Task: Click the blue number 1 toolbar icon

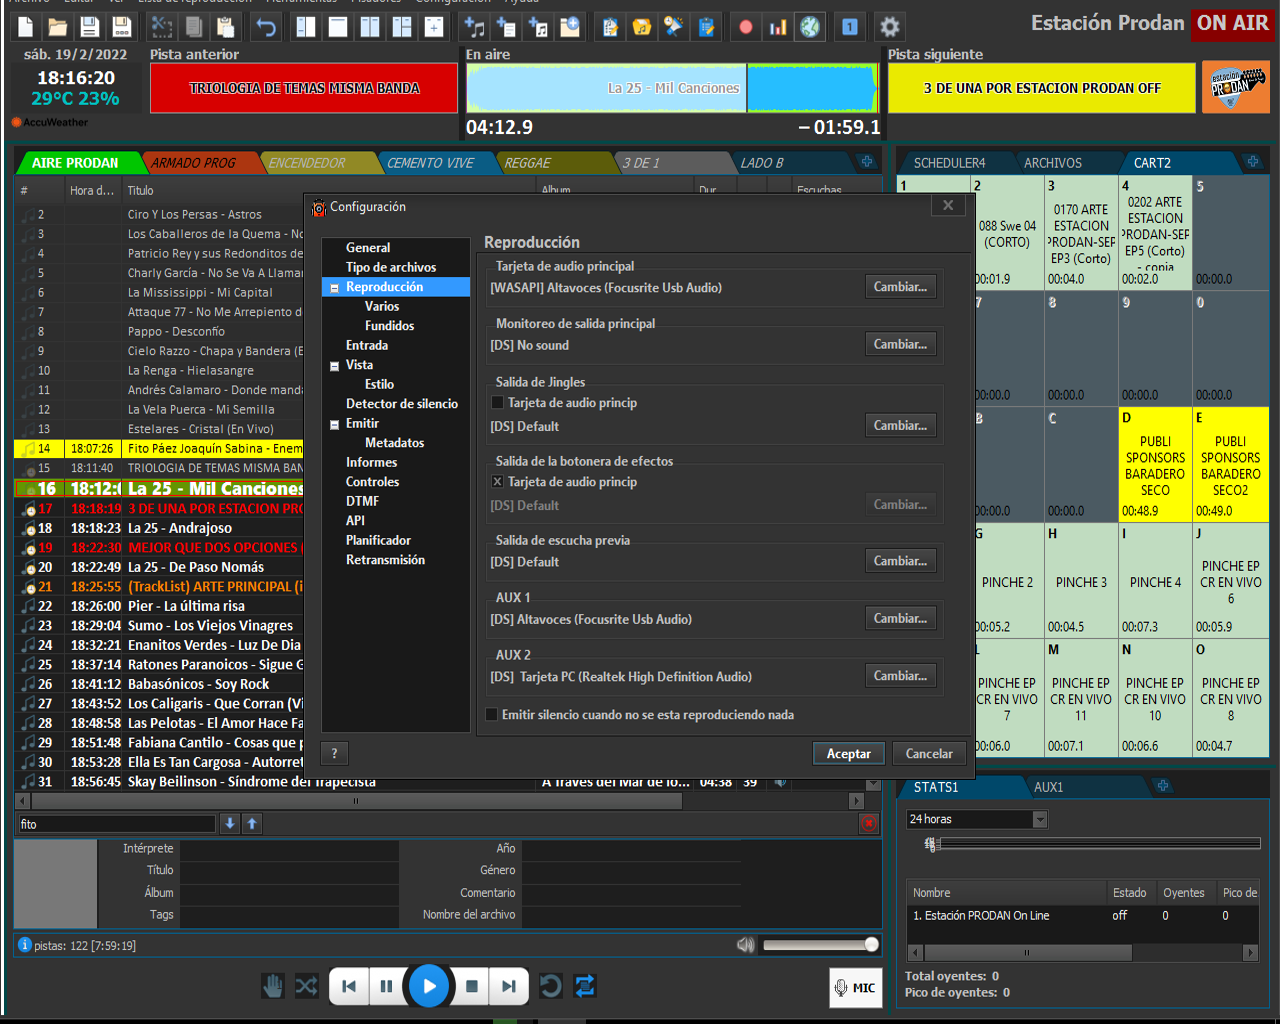Action: (x=850, y=27)
